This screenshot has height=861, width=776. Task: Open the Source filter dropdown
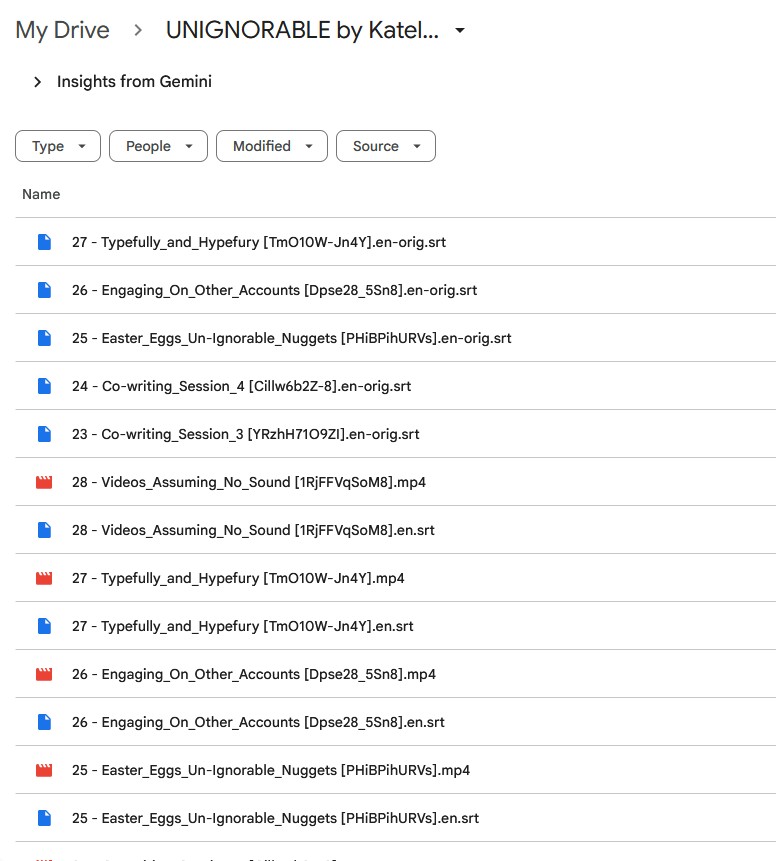pos(385,146)
